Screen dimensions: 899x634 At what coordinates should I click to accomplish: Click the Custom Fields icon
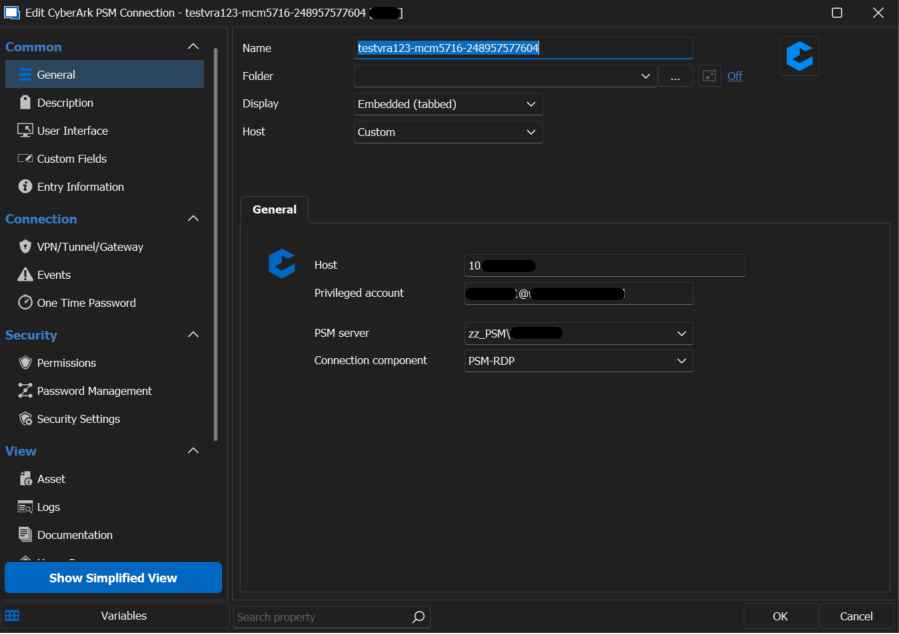tap(25, 158)
